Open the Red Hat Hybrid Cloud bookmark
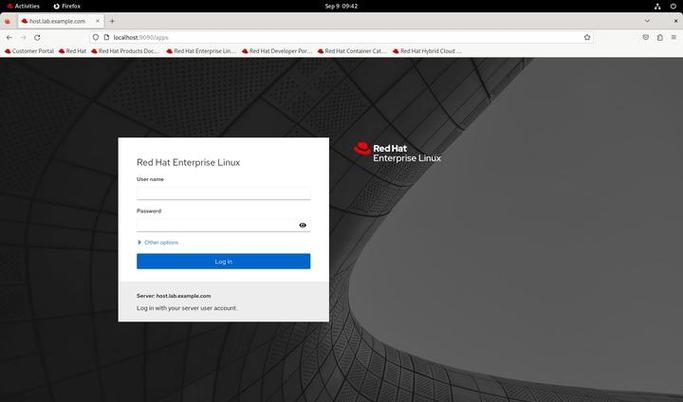The width and height of the screenshot is (683, 402). (427, 51)
